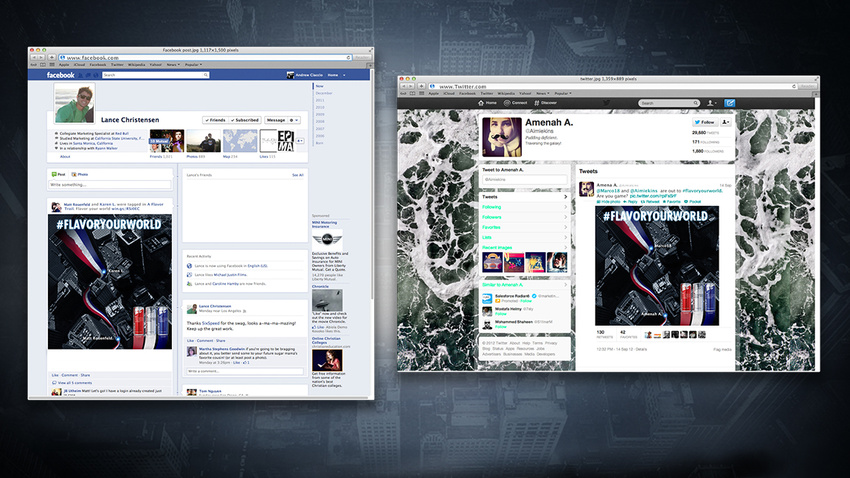Click the blue compose tweet icon
The width and height of the screenshot is (850, 478).
click(x=730, y=102)
